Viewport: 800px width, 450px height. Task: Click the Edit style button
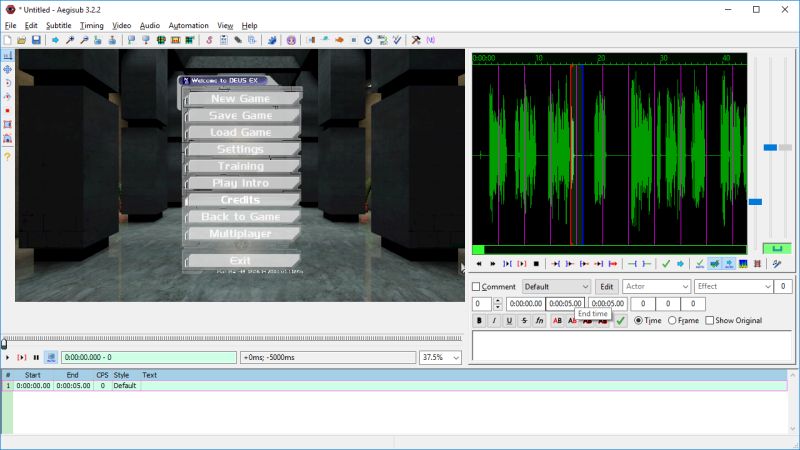point(607,287)
